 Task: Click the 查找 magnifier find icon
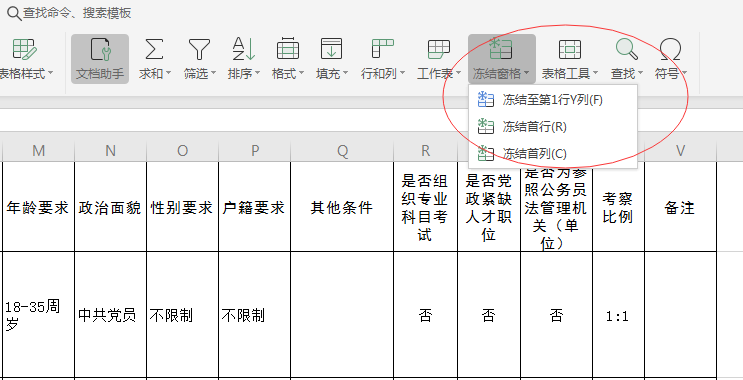coord(627,49)
